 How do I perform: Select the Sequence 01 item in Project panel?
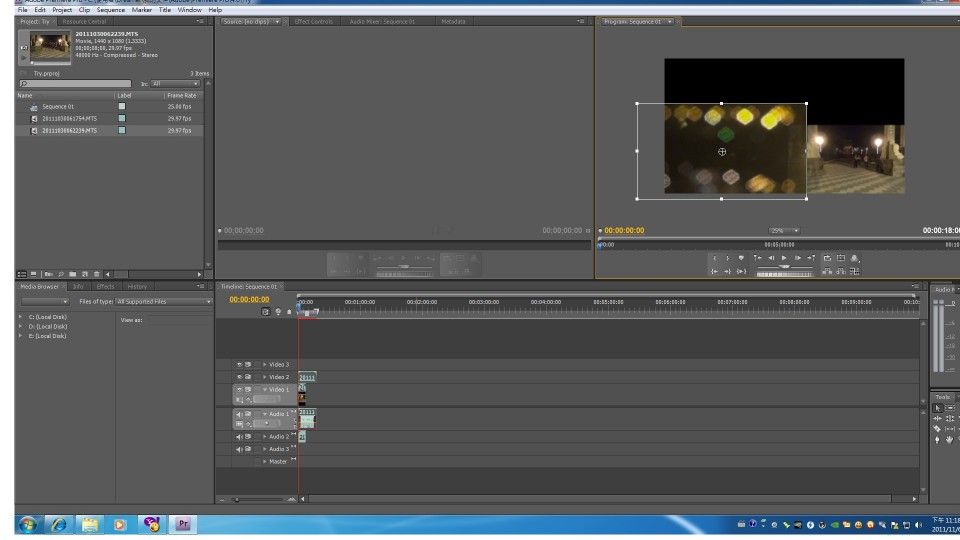tap(58, 106)
